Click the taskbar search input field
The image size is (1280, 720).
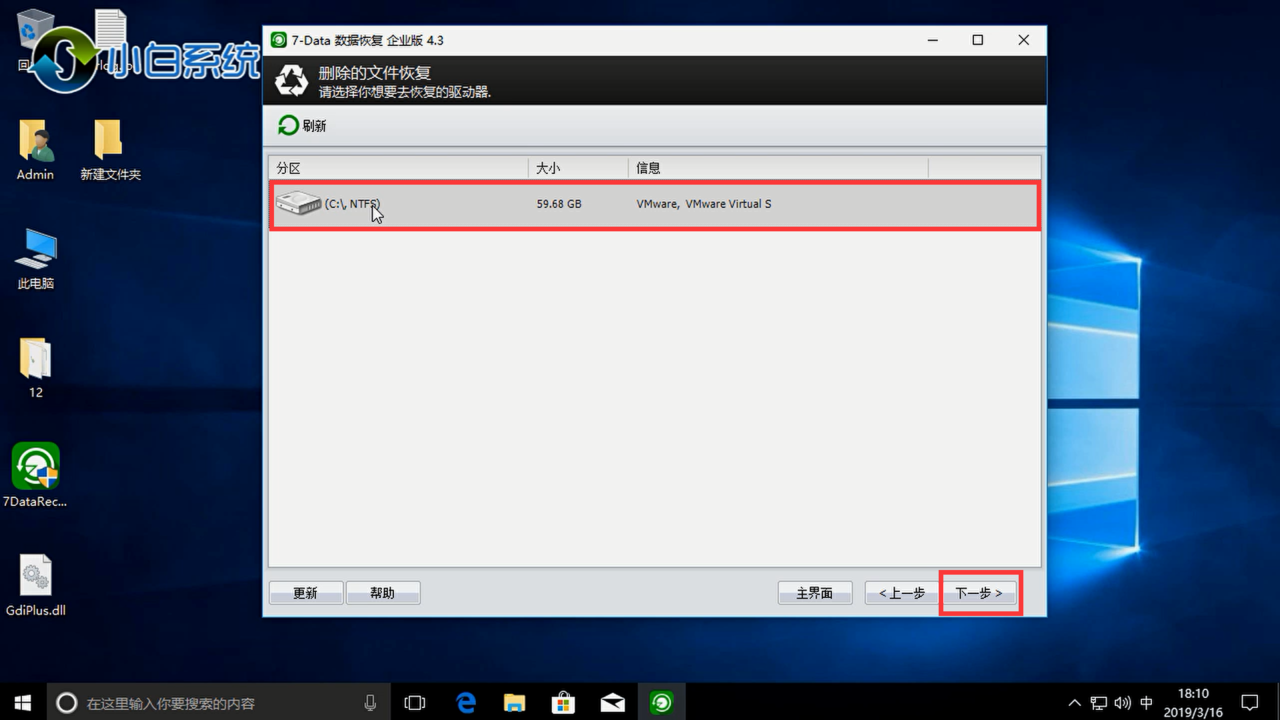220,703
